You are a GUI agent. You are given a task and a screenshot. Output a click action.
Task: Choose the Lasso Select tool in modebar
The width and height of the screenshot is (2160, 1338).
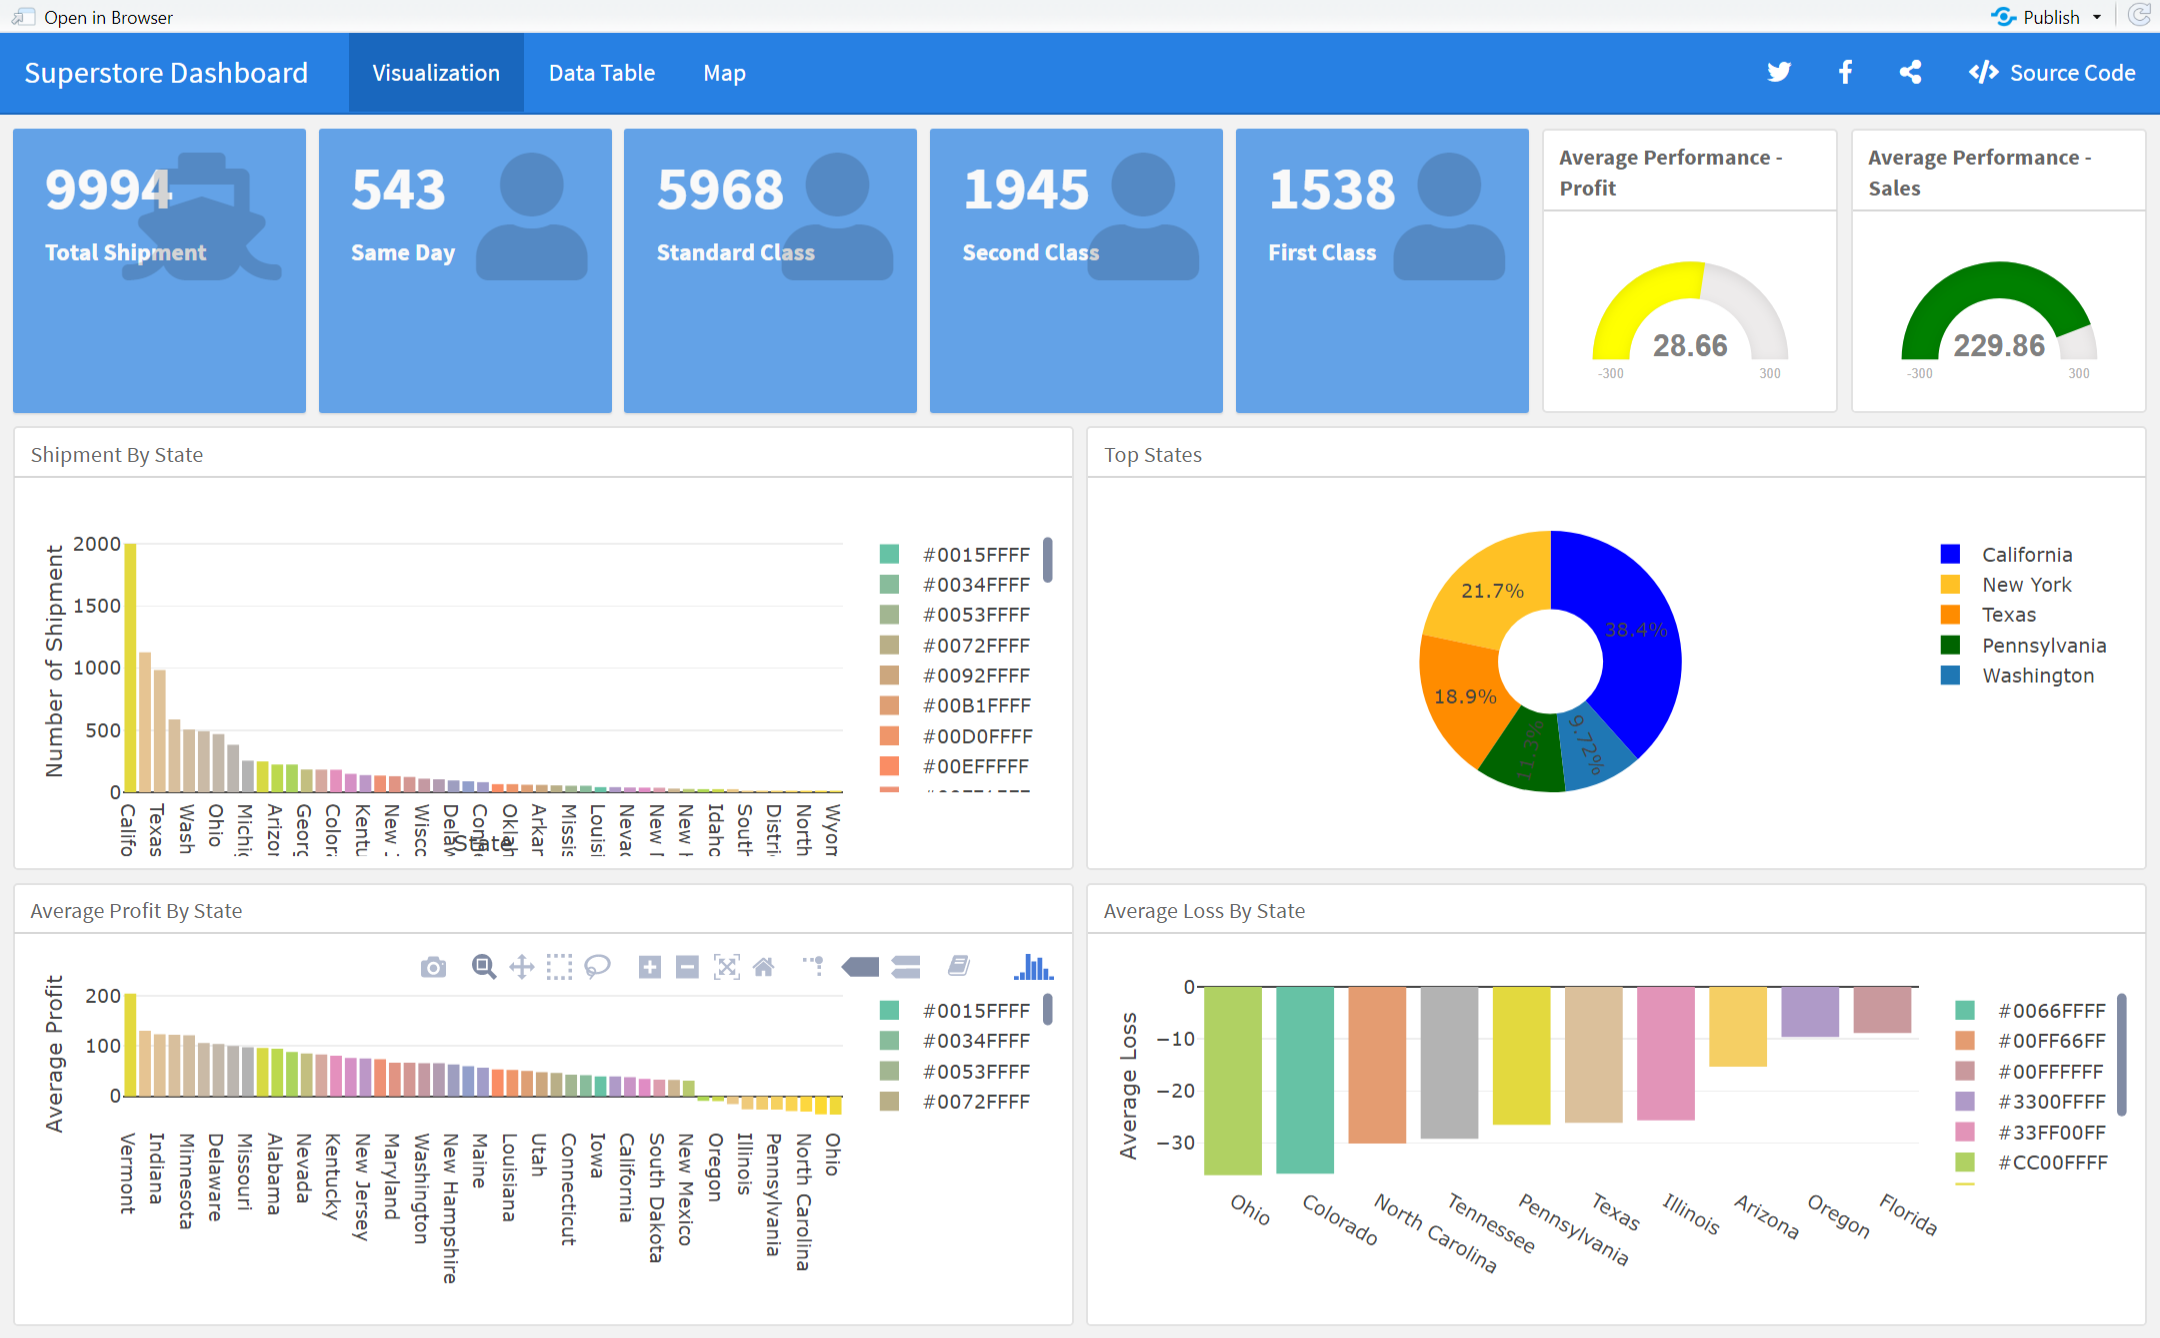click(597, 967)
